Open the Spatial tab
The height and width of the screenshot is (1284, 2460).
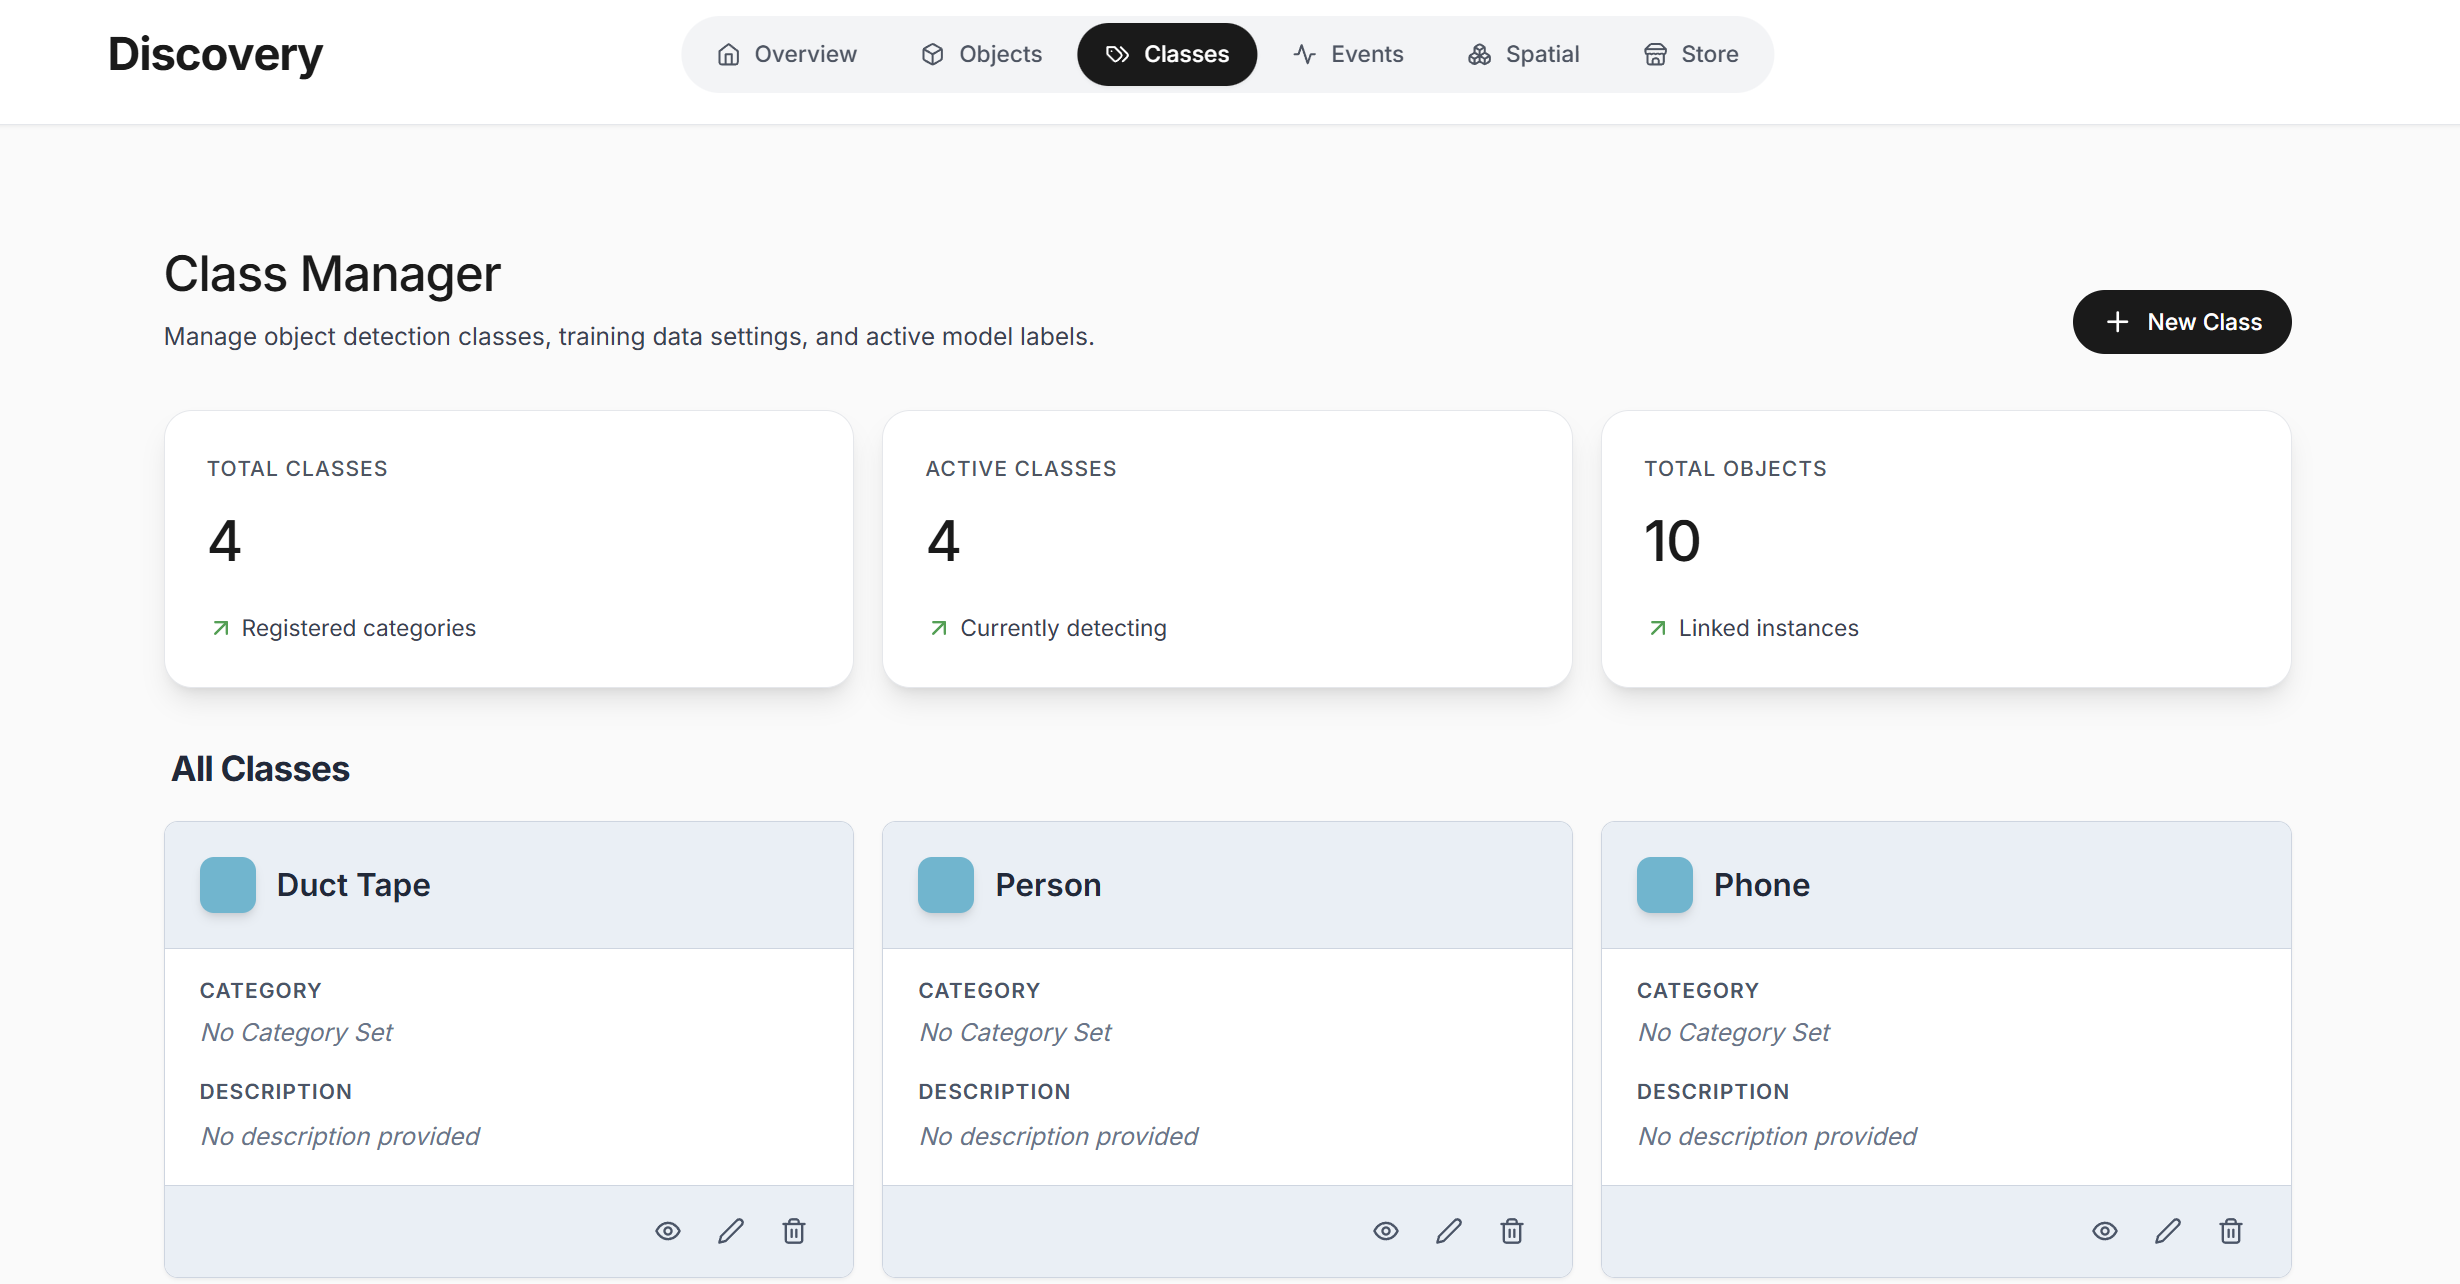tap(1523, 54)
